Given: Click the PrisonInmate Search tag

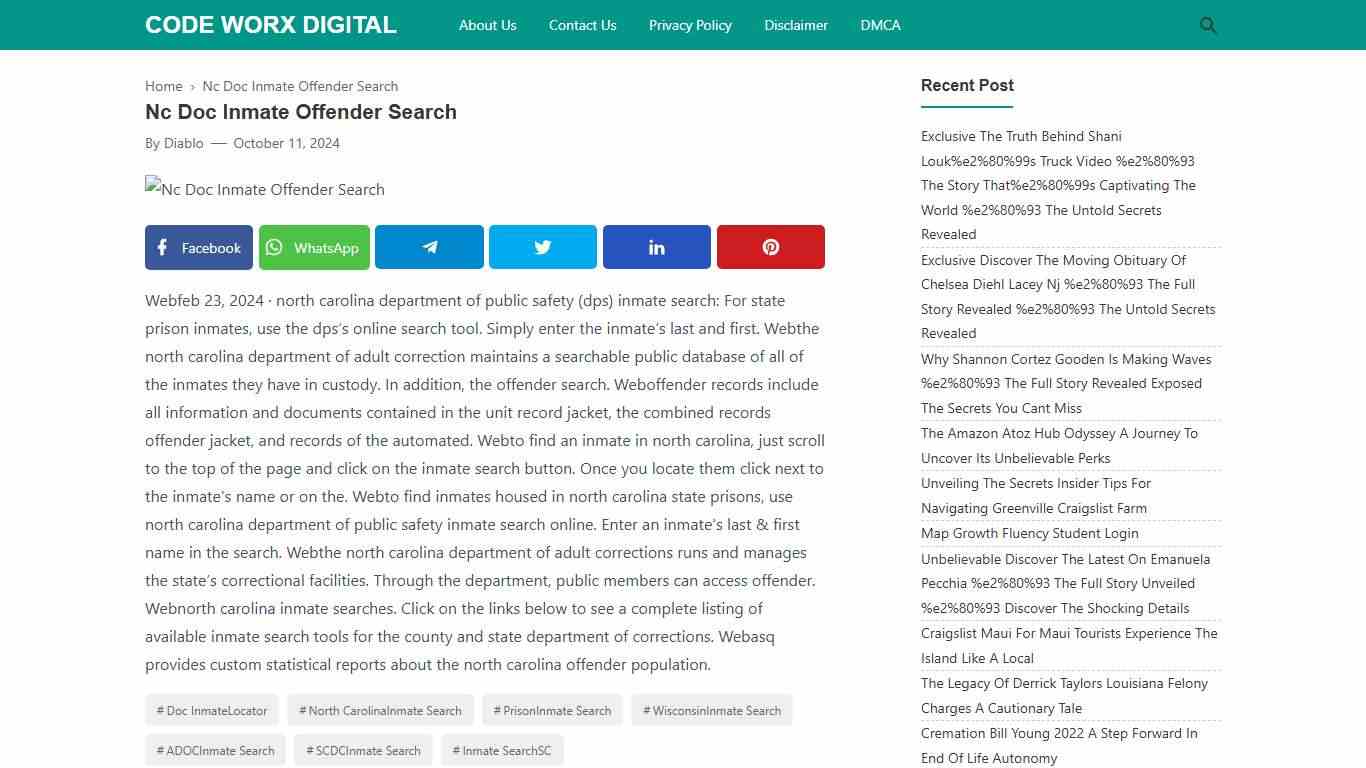Looking at the screenshot, I should coord(551,710).
